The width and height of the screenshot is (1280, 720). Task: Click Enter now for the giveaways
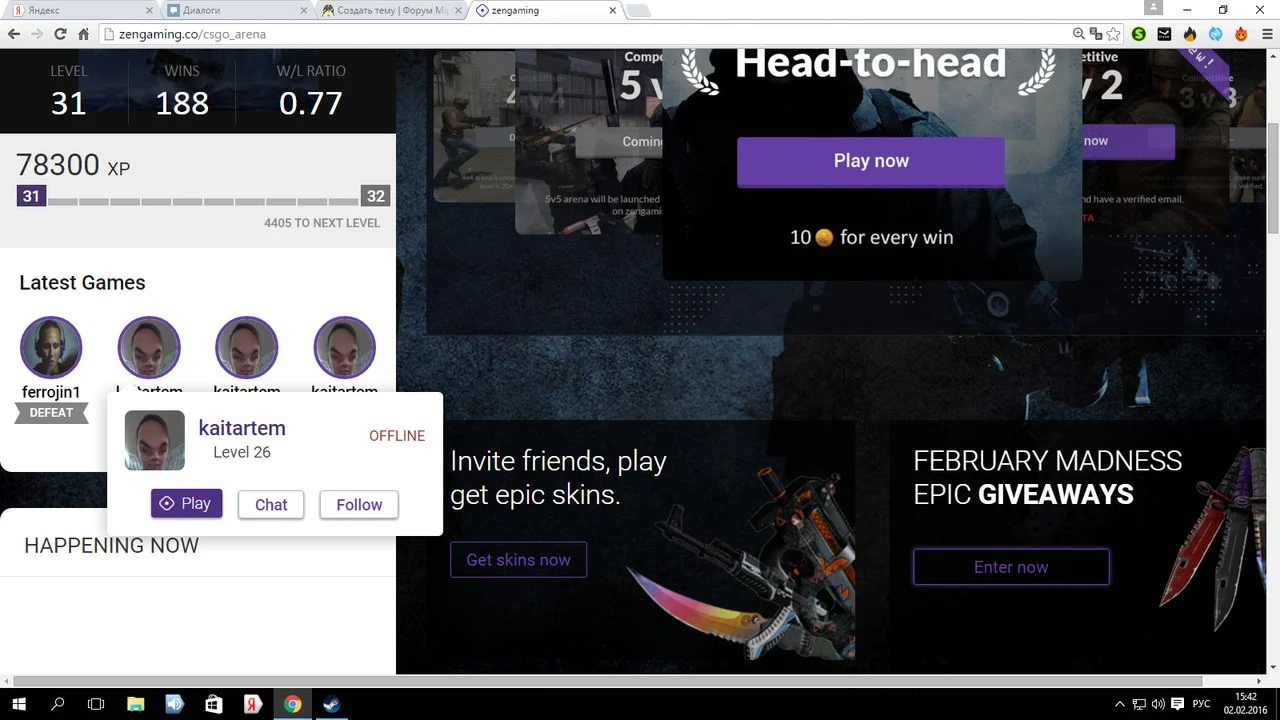click(1011, 567)
